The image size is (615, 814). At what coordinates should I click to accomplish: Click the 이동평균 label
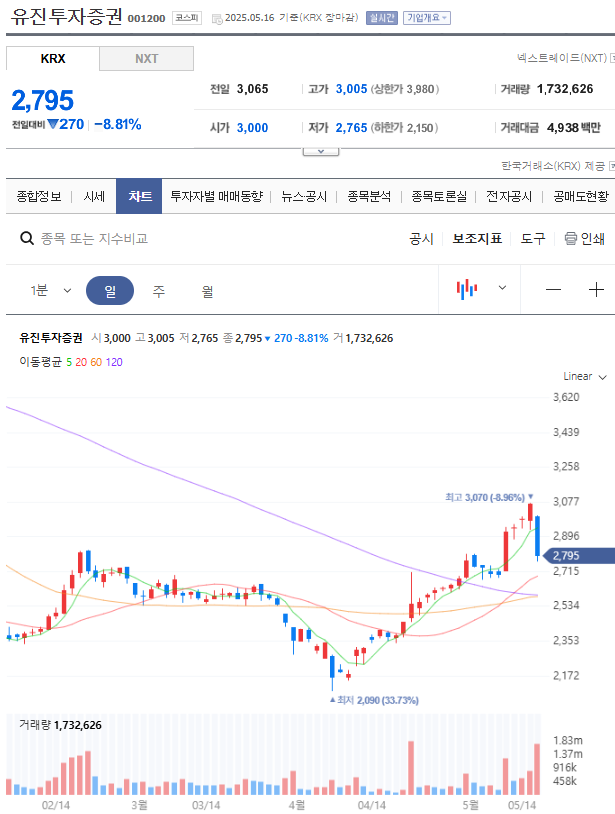coord(40,362)
